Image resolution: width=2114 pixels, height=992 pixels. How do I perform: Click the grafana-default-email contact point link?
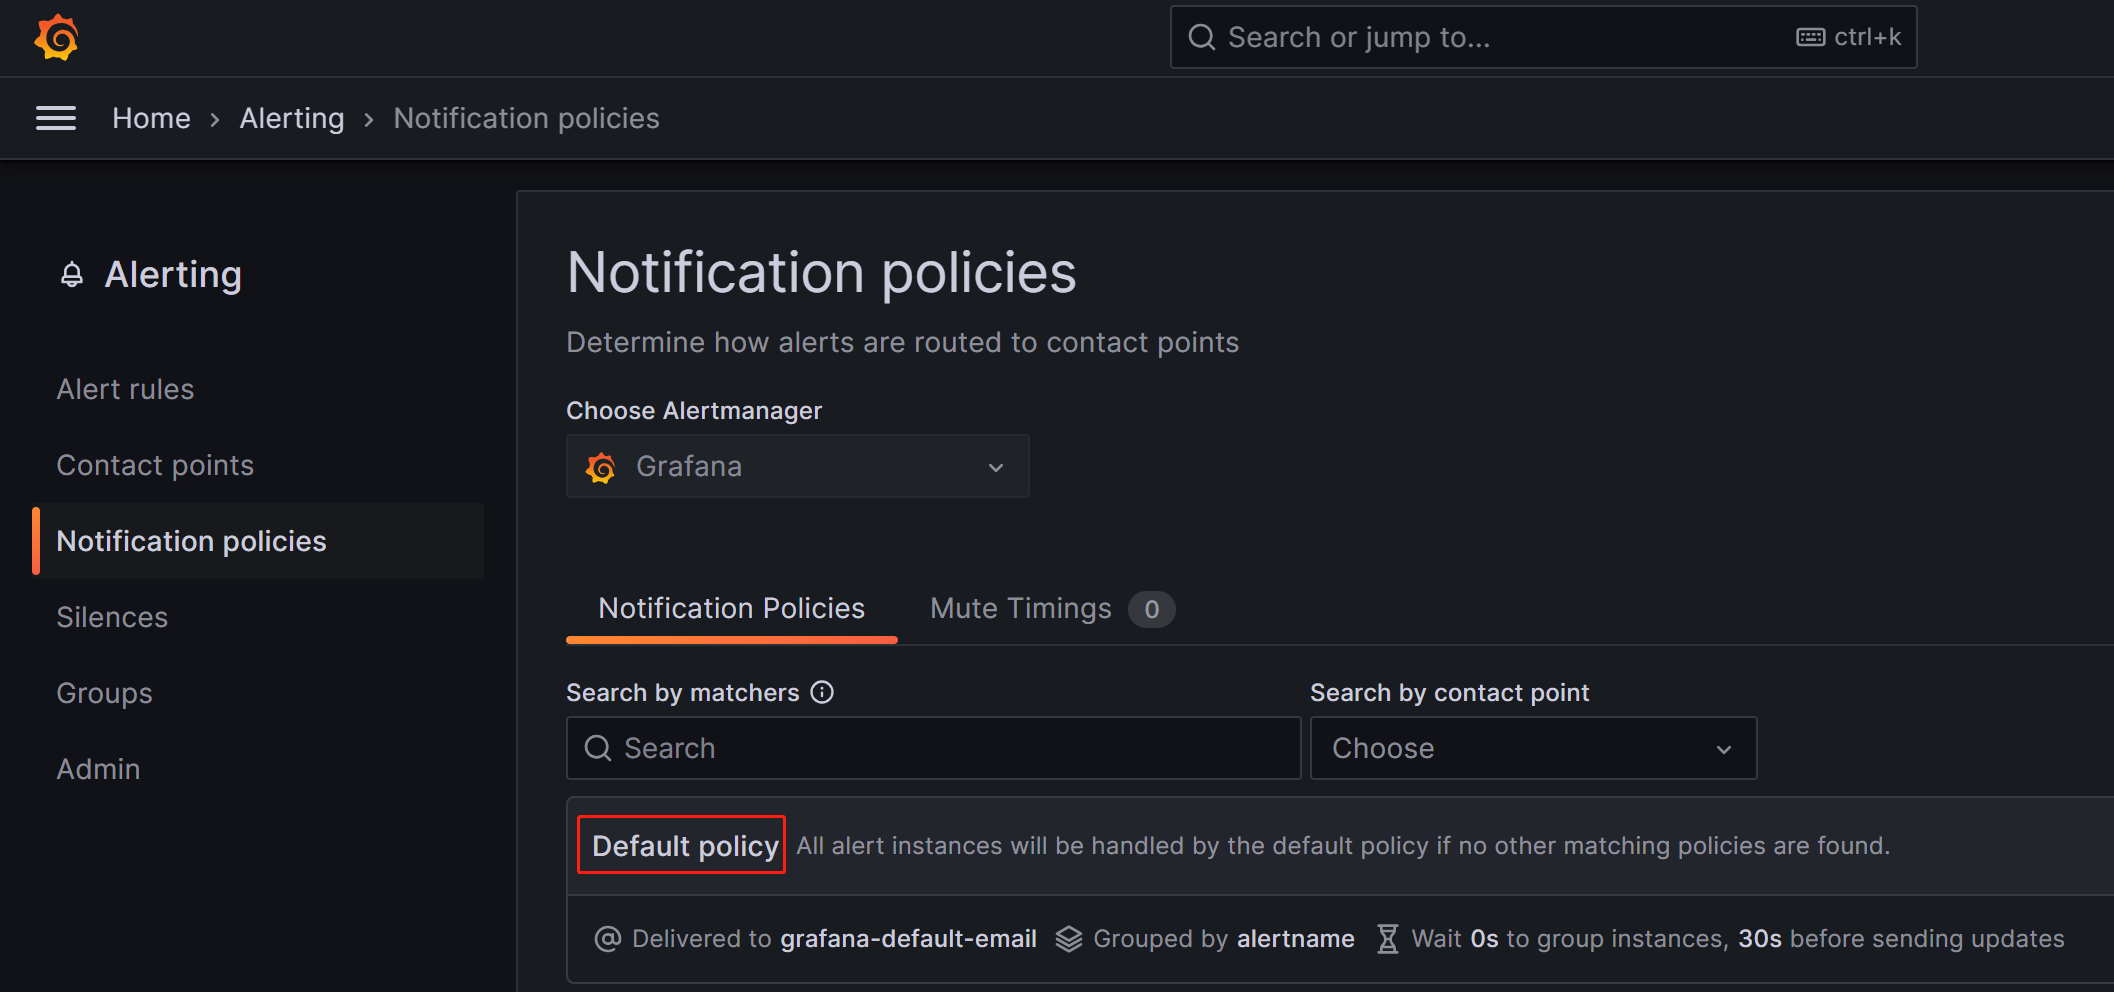pyautogui.click(x=907, y=939)
